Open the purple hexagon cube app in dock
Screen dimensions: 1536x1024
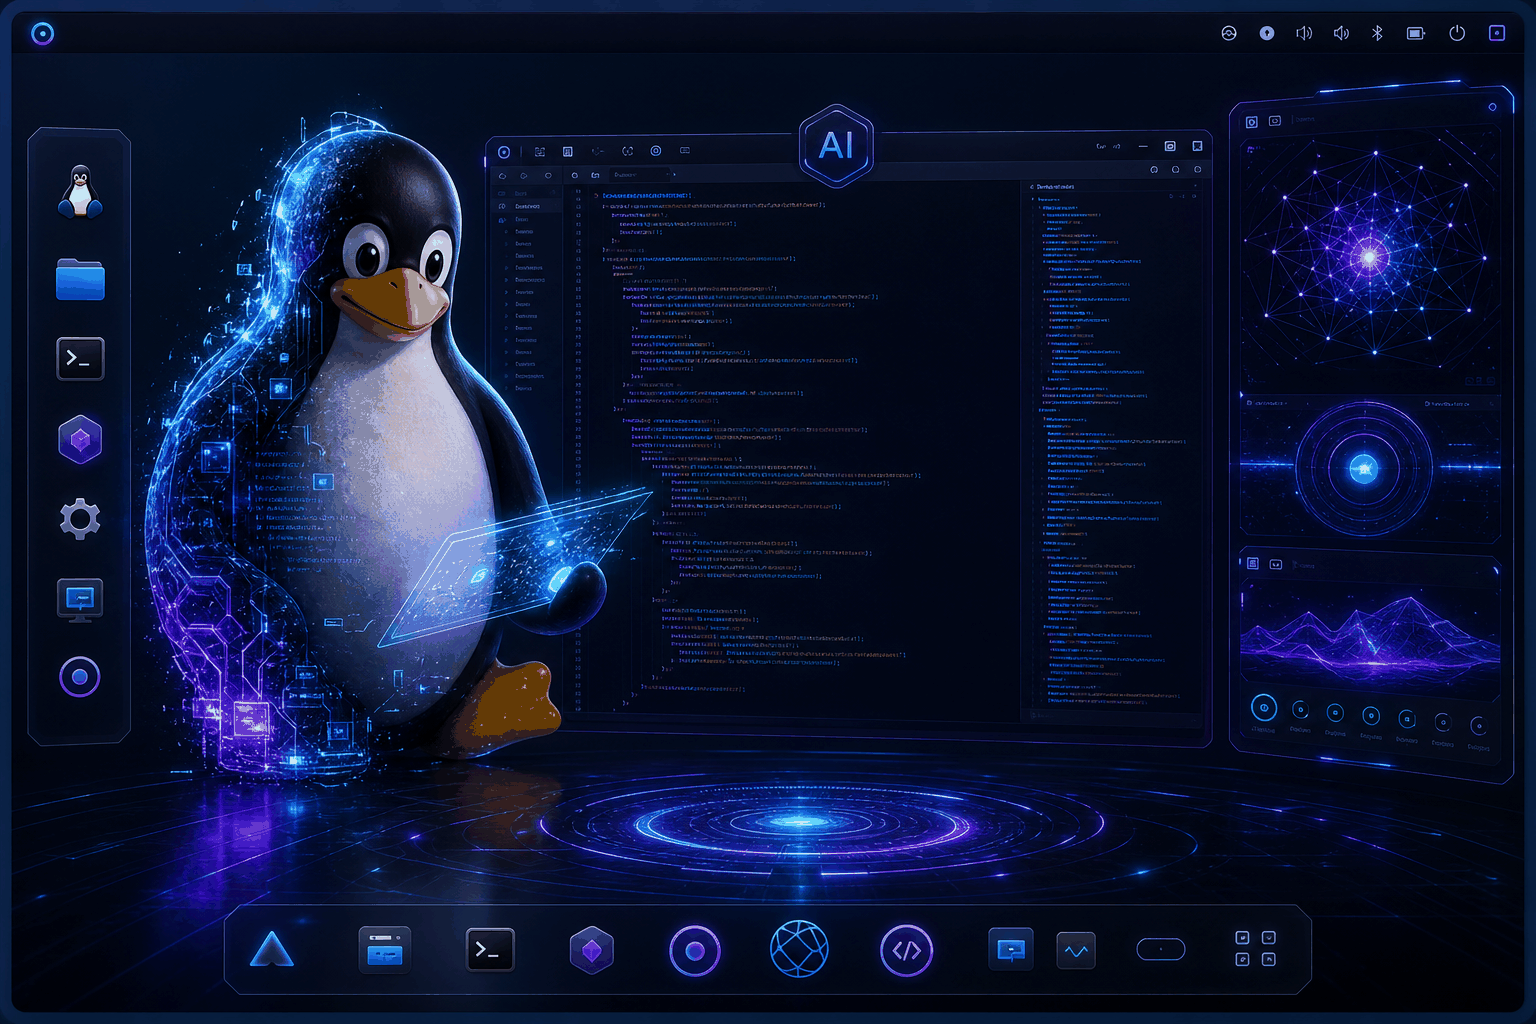coord(591,950)
